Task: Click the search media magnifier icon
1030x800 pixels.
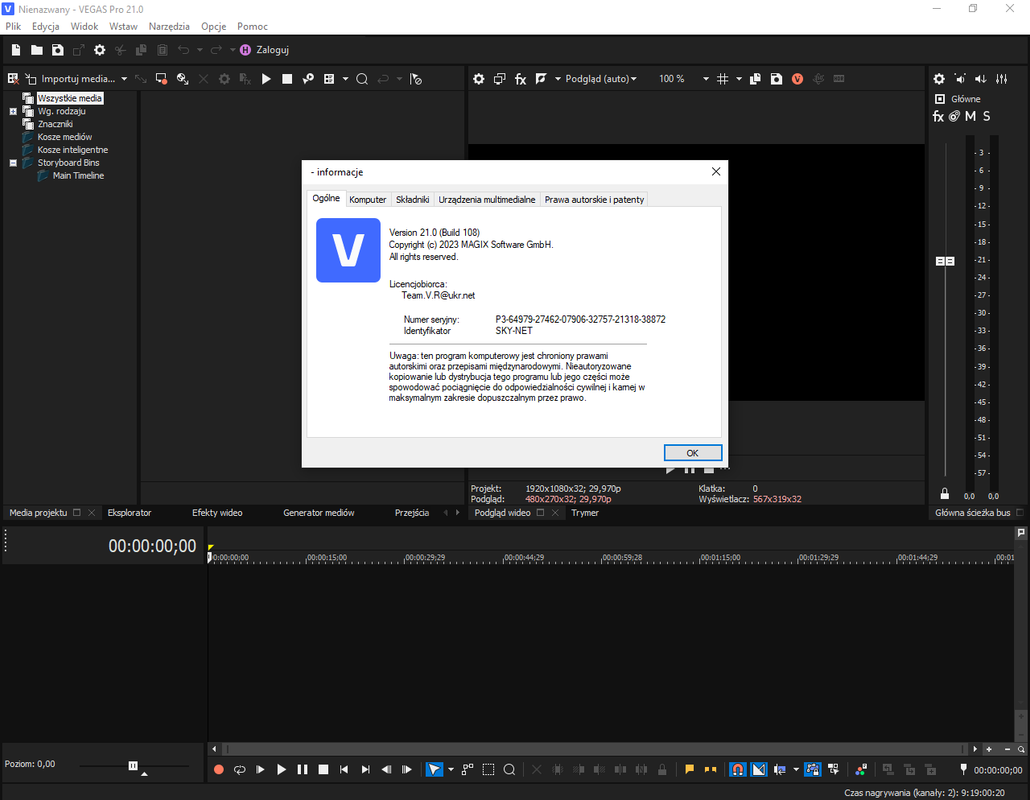Action: (362, 79)
